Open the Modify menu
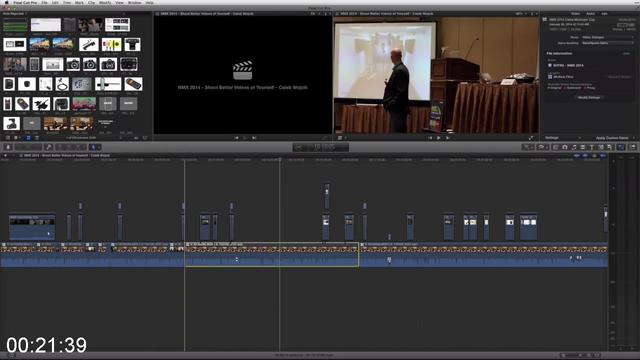The width and height of the screenshot is (640, 360). (105, 2)
